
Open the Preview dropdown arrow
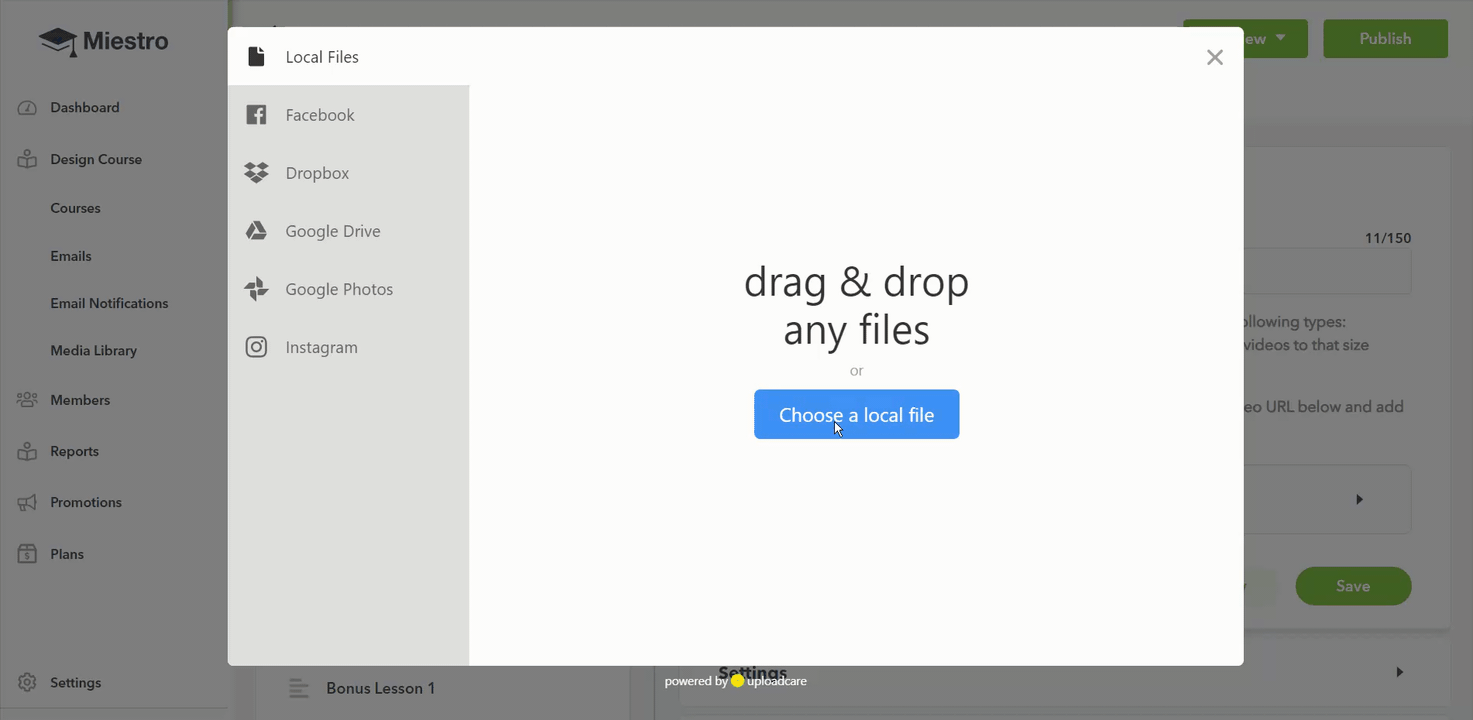point(1281,38)
